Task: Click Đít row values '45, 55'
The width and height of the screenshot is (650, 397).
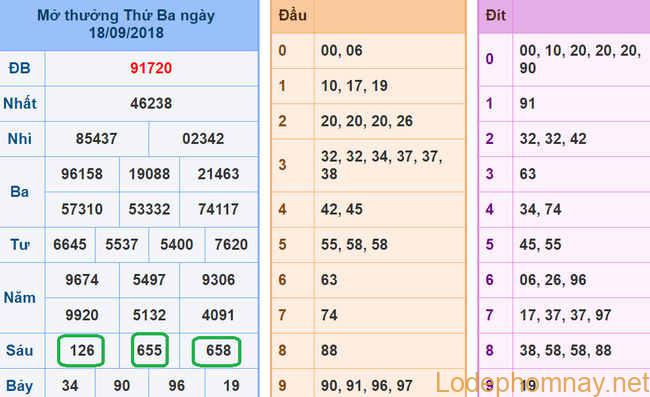Action: pos(540,244)
